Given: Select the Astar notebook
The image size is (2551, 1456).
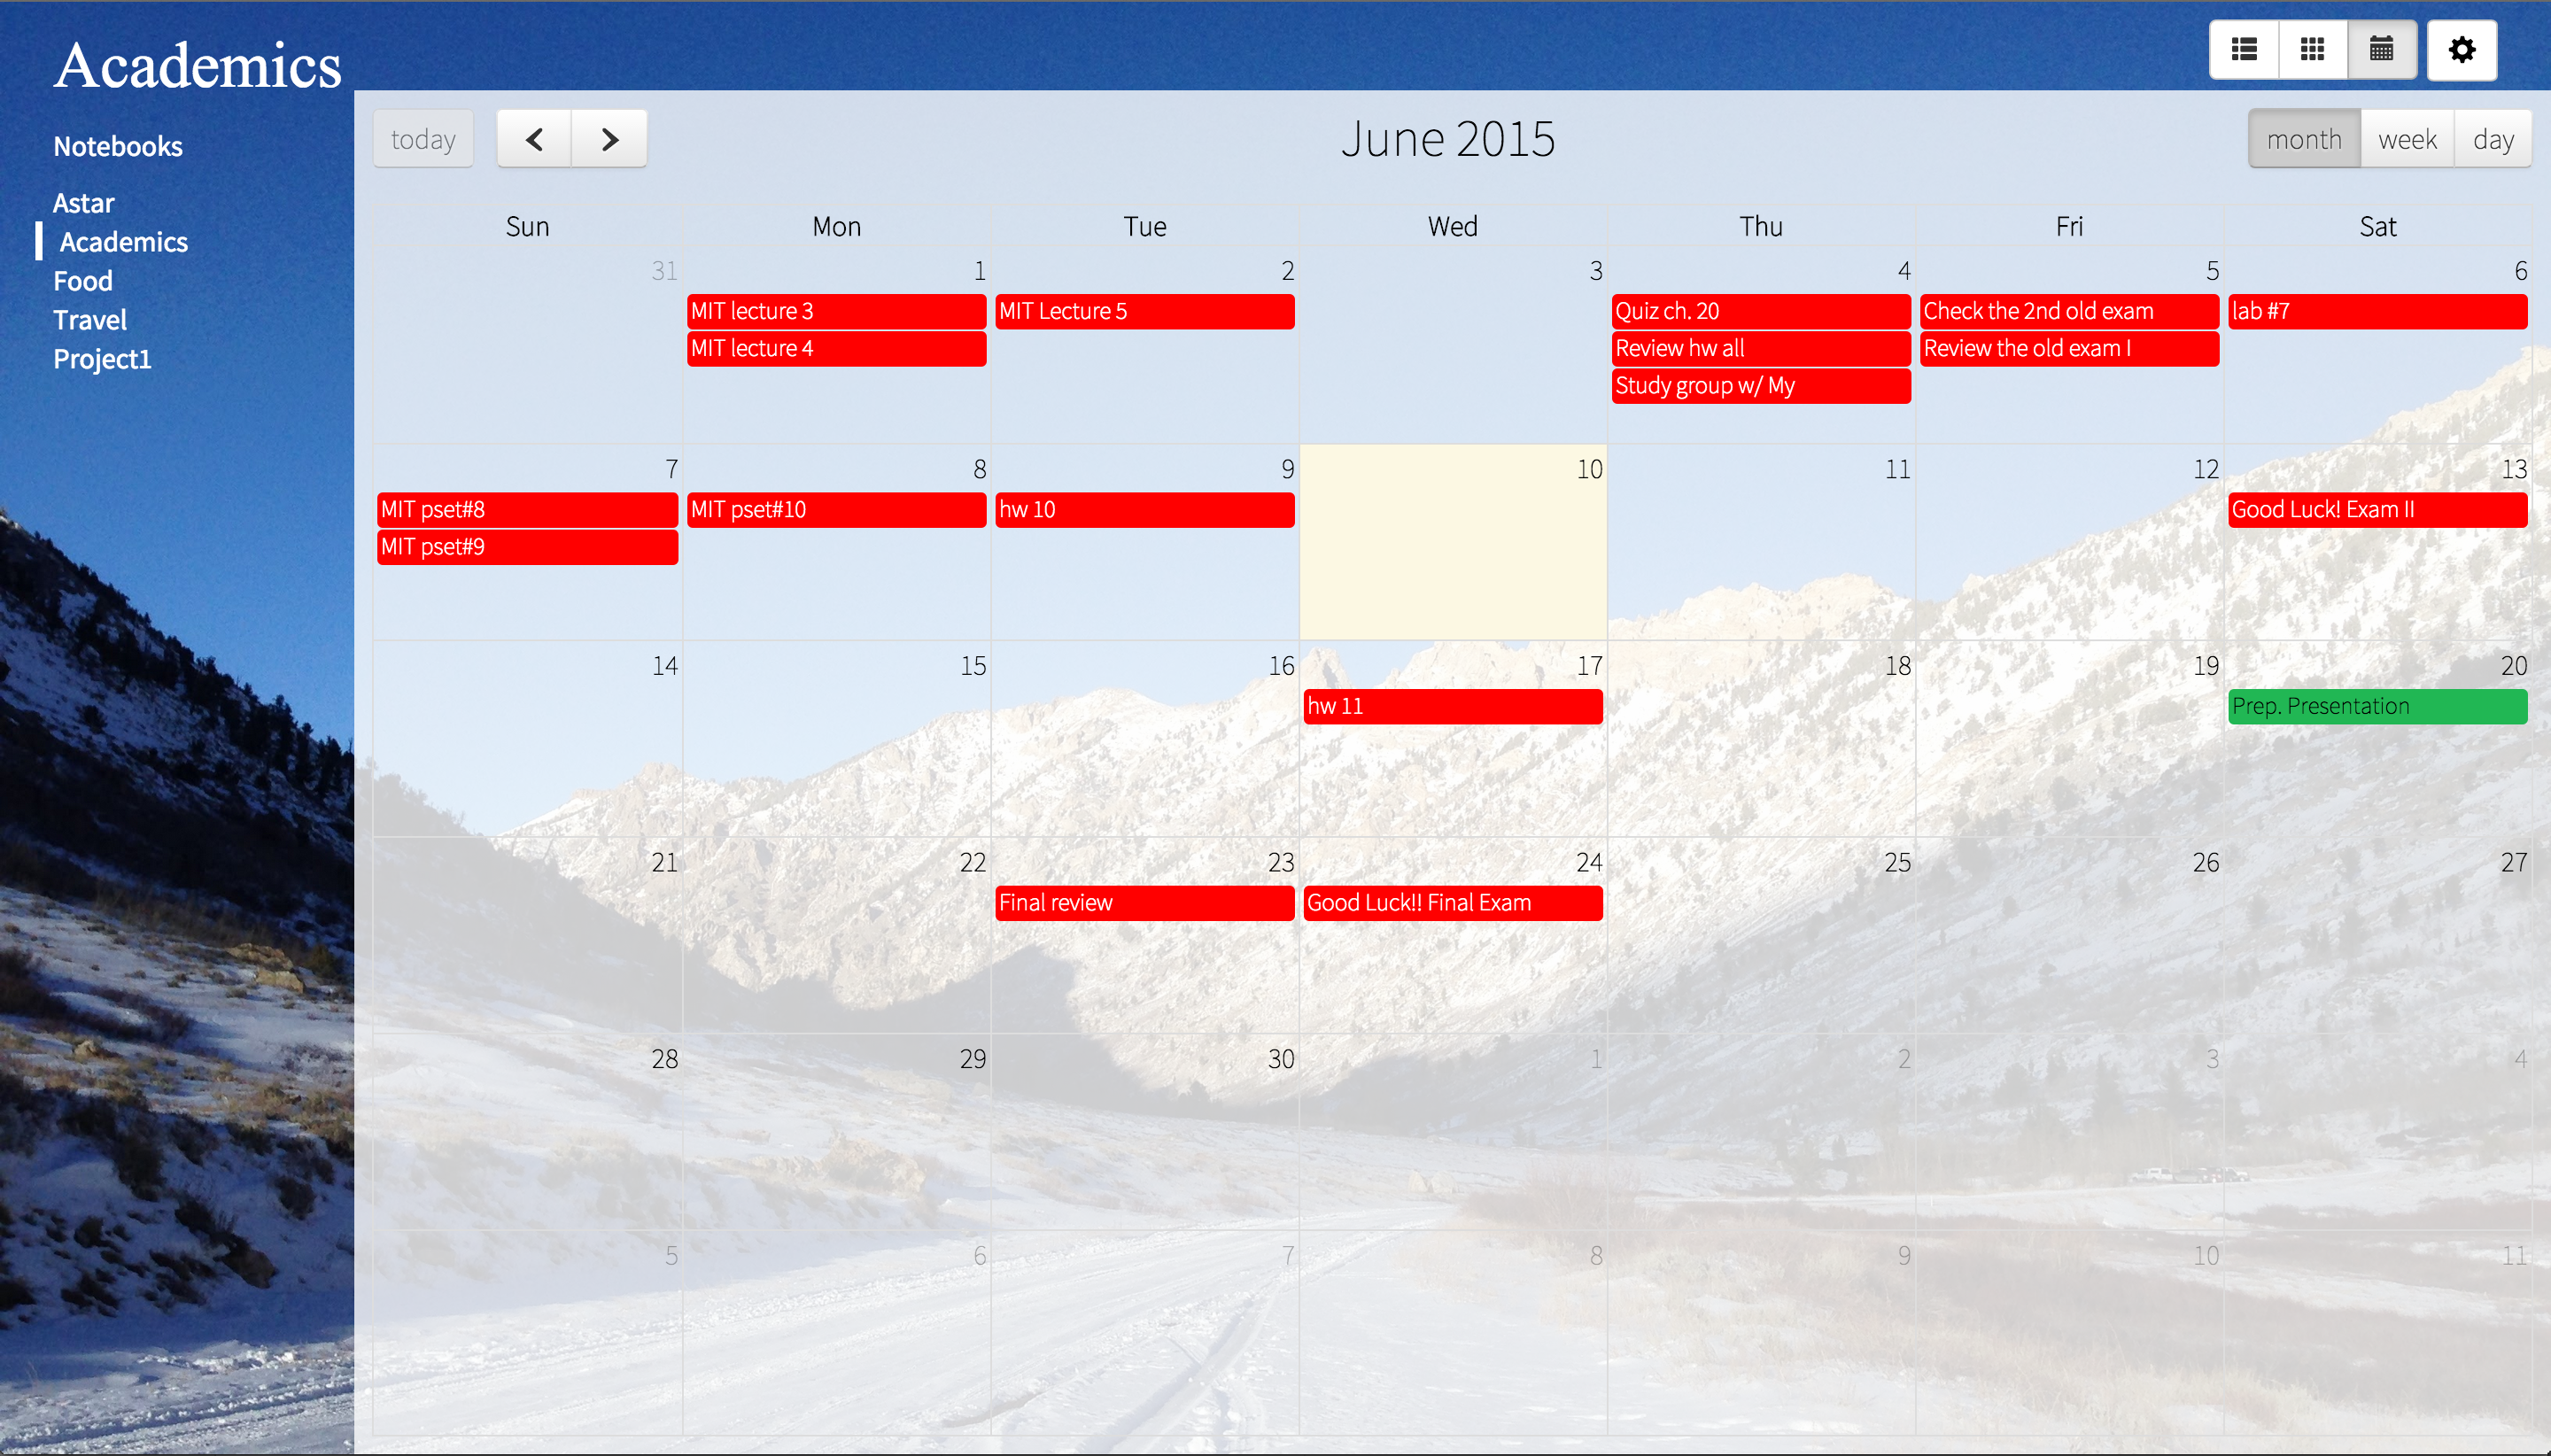Looking at the screenshot, I should pyautogui.click(x=82, y=203).
